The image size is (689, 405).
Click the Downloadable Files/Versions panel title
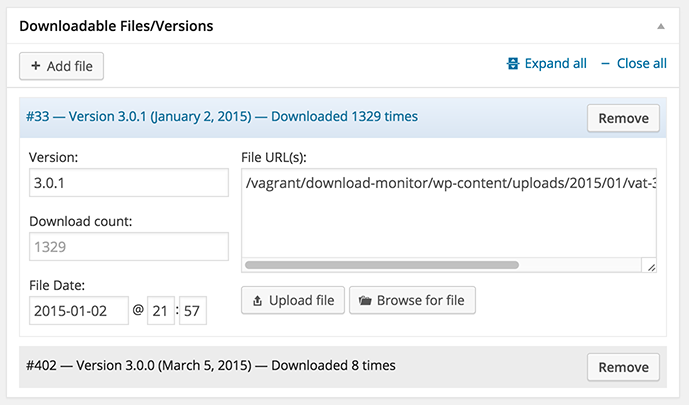[x=116, y=24]
